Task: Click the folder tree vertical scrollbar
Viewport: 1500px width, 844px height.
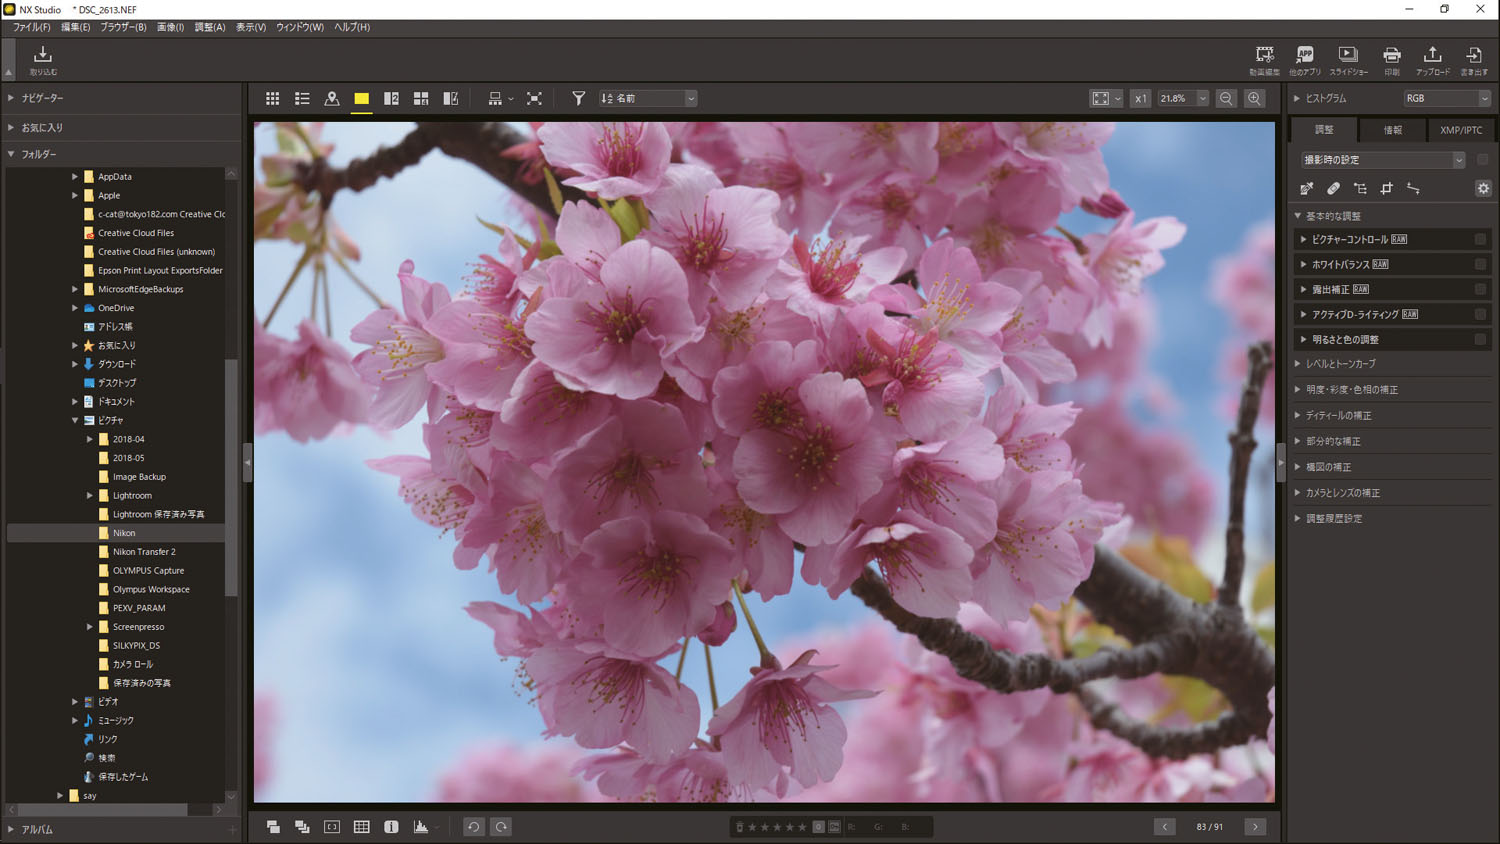Action: click(231, 477)
